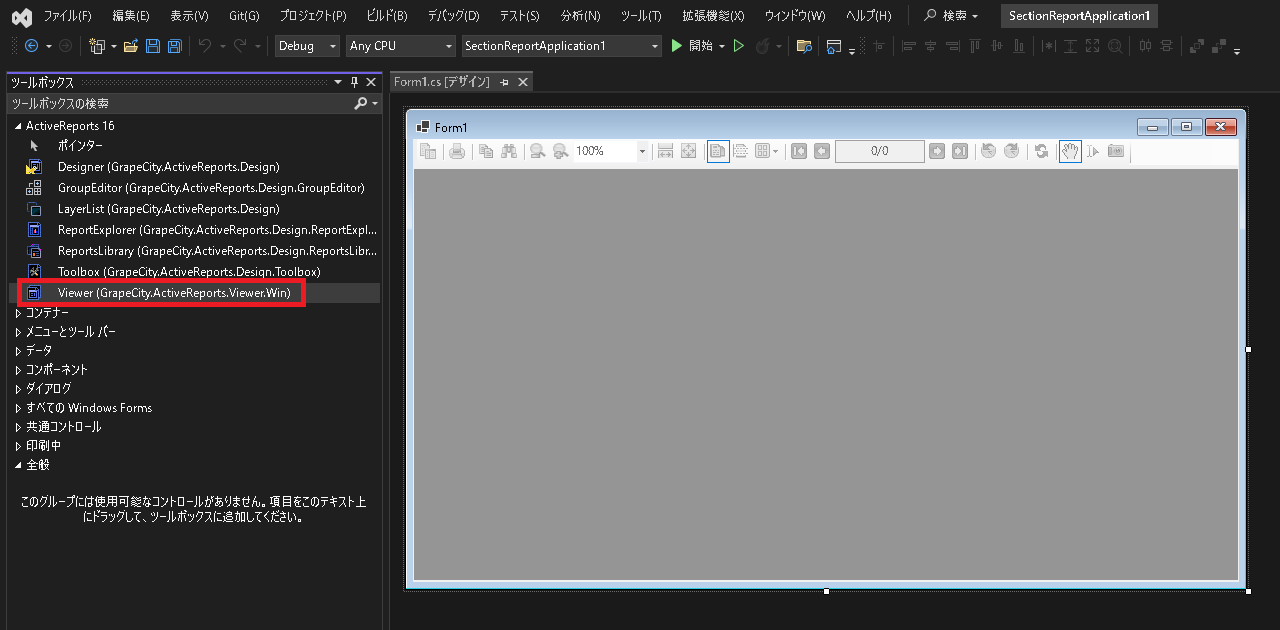
Task: Select the hand pan tool in the viewer
Action: (x=1070, y=151)
